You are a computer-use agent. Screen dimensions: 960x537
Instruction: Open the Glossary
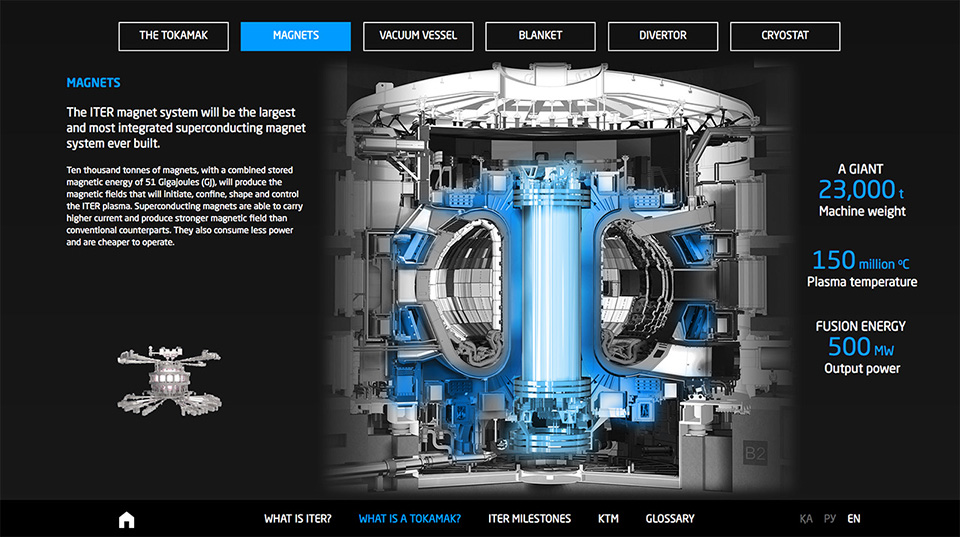pyautogui.click(x=670, y=519)
